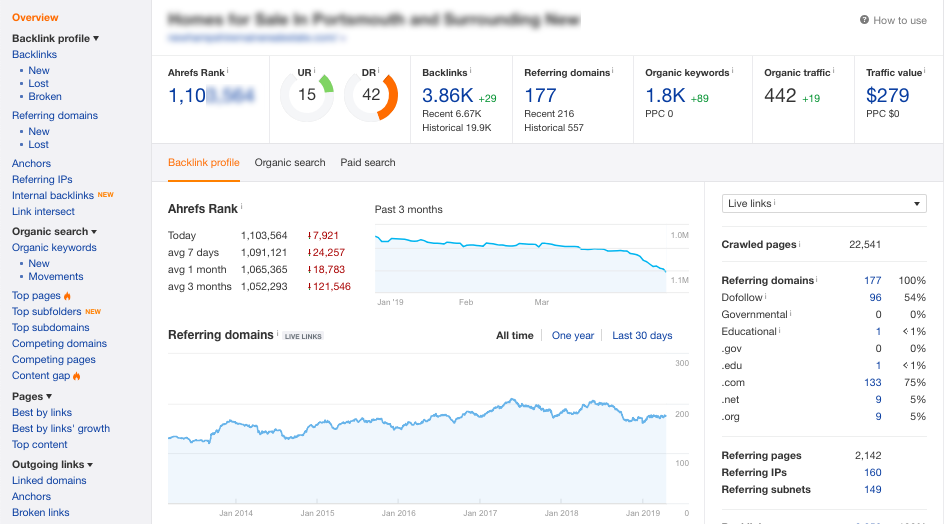Click the fire icon beside Top pages

tap(67, 296)
